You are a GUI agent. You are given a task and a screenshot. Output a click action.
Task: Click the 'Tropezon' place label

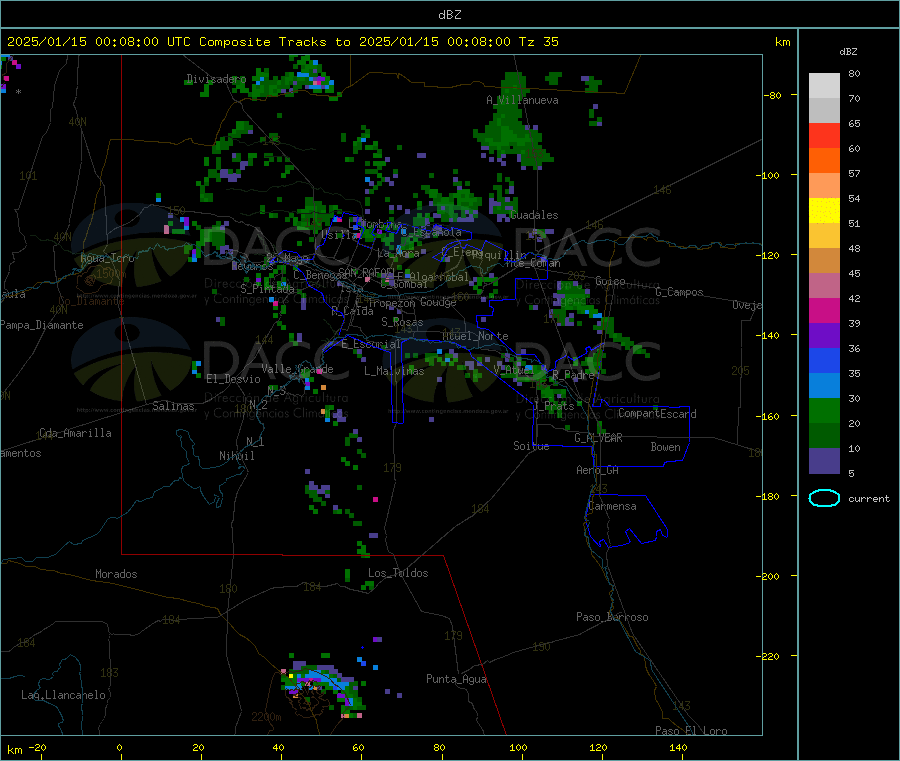point(391,303)
